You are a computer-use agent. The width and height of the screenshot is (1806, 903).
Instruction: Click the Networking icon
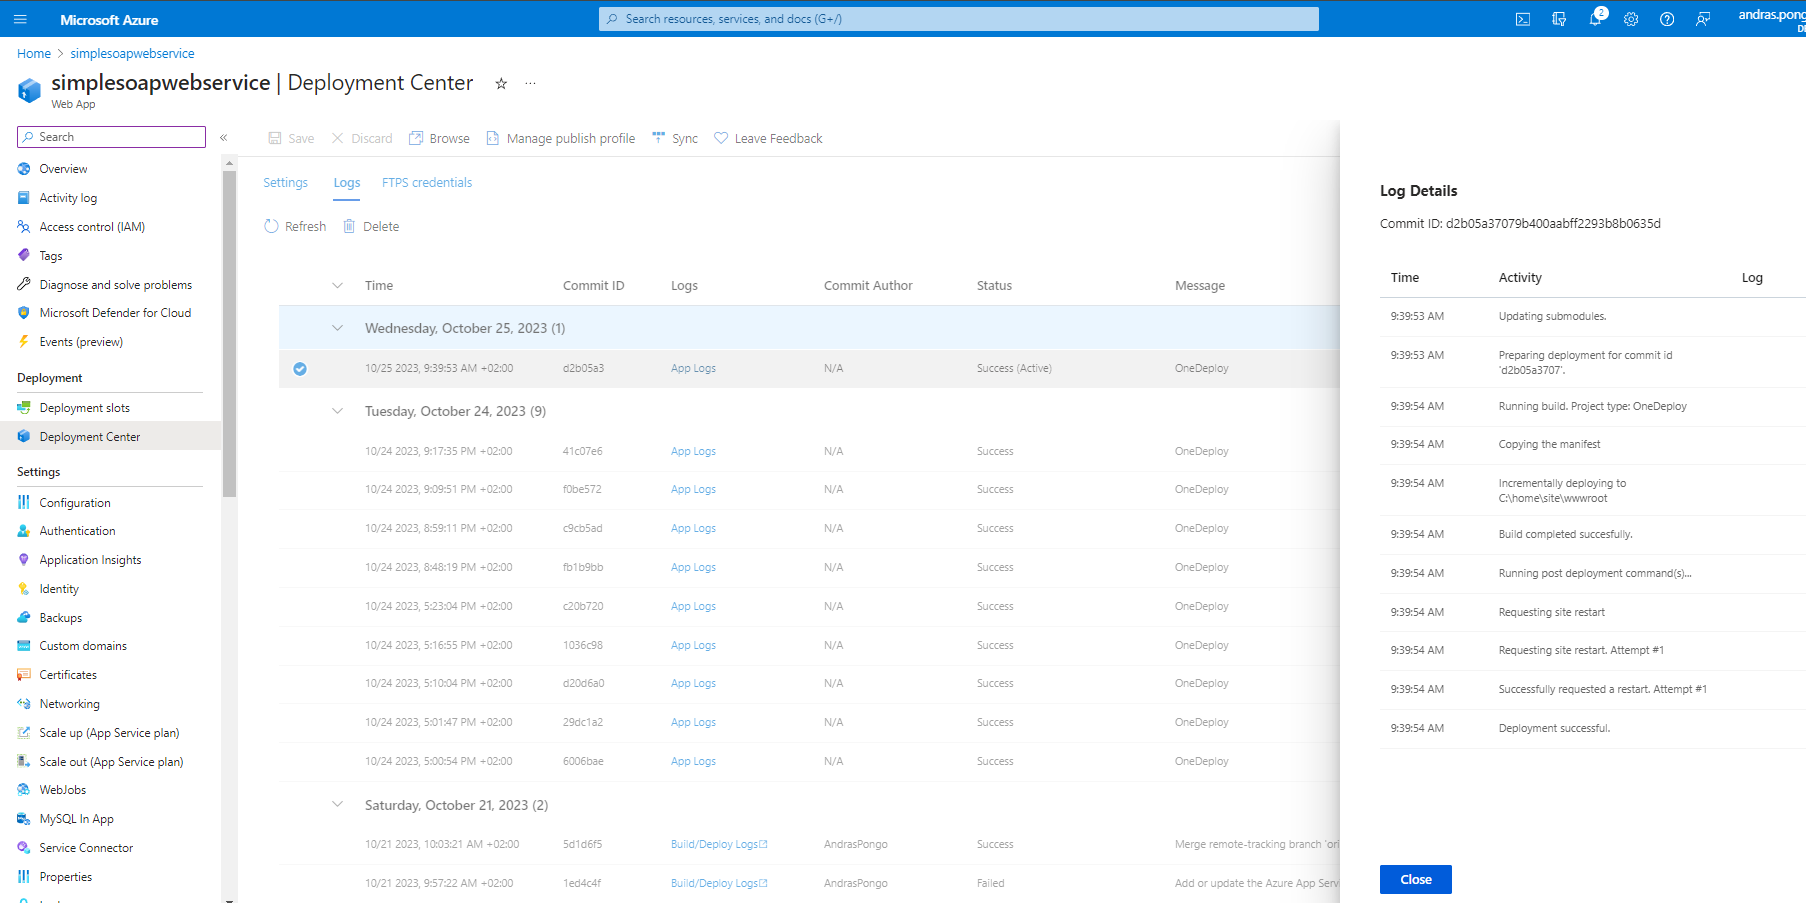[x=24, y=704]
